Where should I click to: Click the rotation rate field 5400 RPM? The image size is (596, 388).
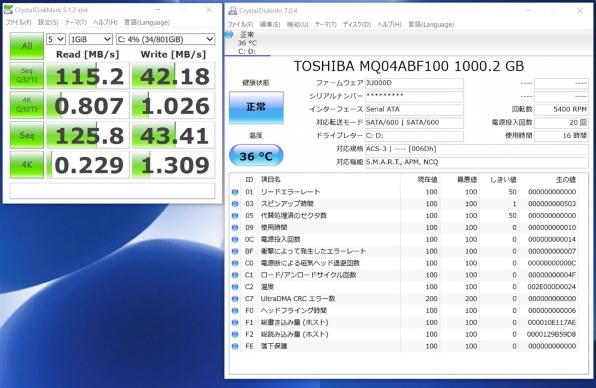click(x=561, y=109)
